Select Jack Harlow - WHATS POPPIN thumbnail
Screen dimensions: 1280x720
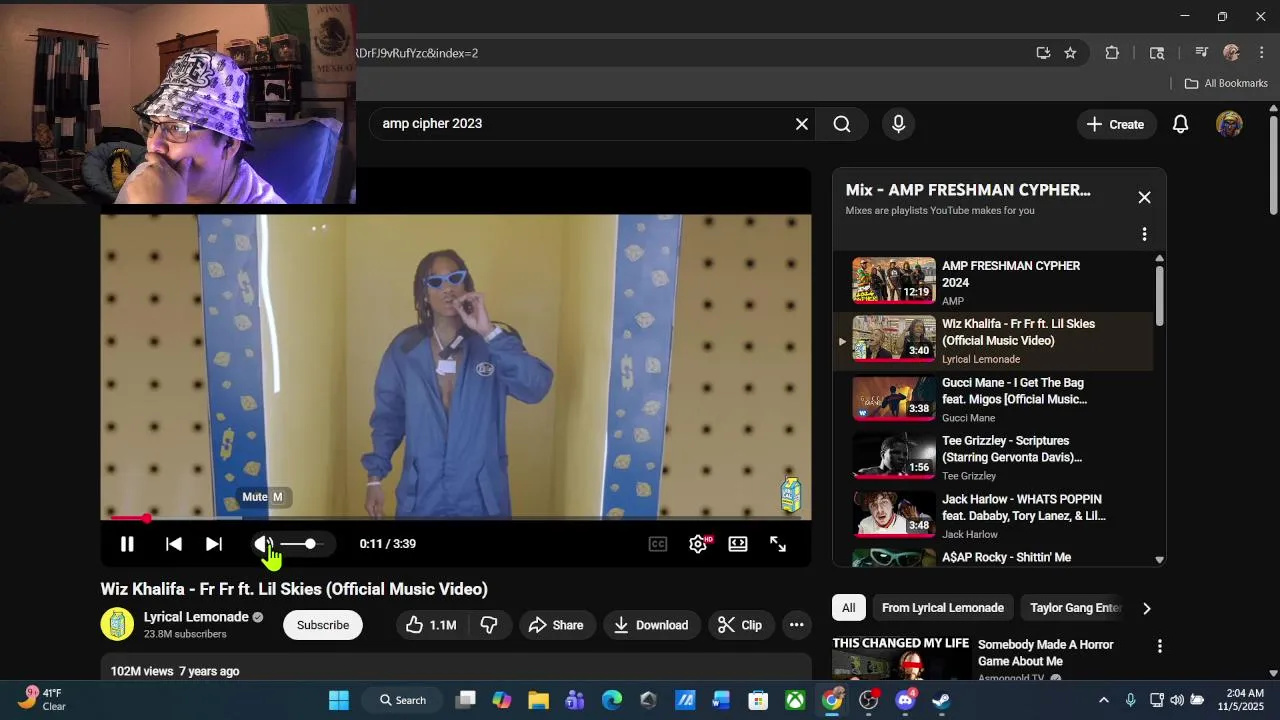tap(894, 514)
